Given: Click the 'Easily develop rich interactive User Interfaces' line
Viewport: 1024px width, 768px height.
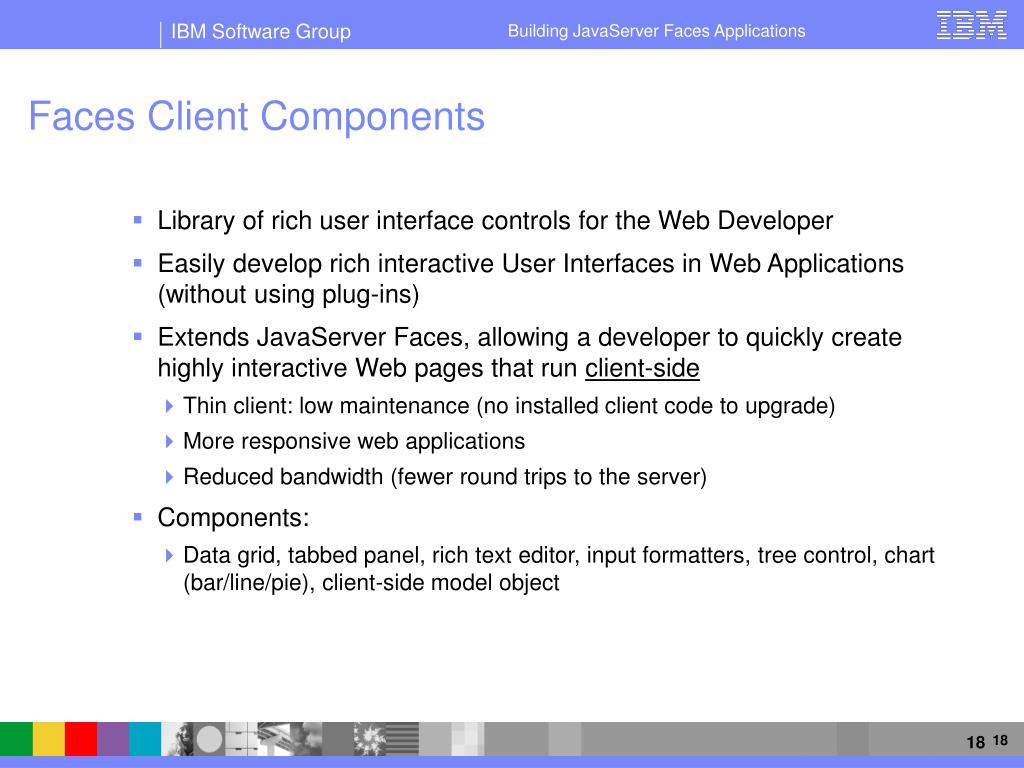Looking at the screenshot, I should coord(530,264).
